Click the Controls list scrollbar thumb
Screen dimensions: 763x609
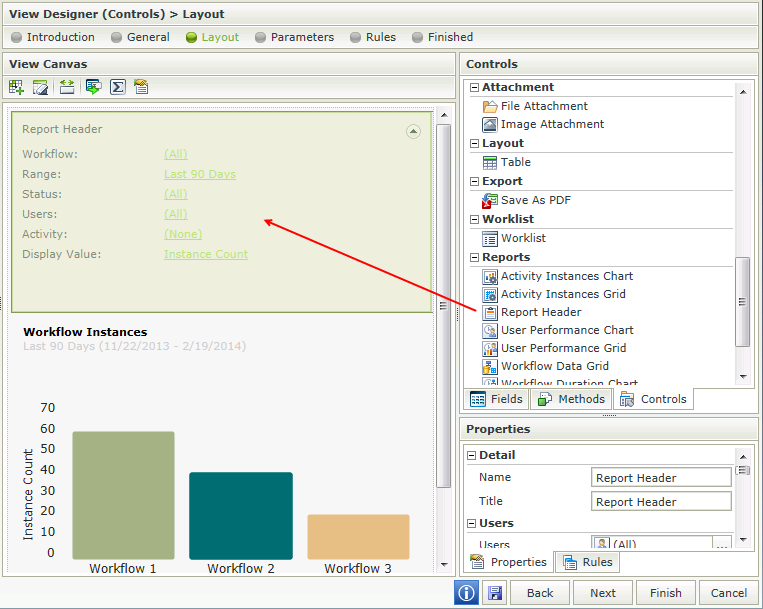(x=743, y=302)
